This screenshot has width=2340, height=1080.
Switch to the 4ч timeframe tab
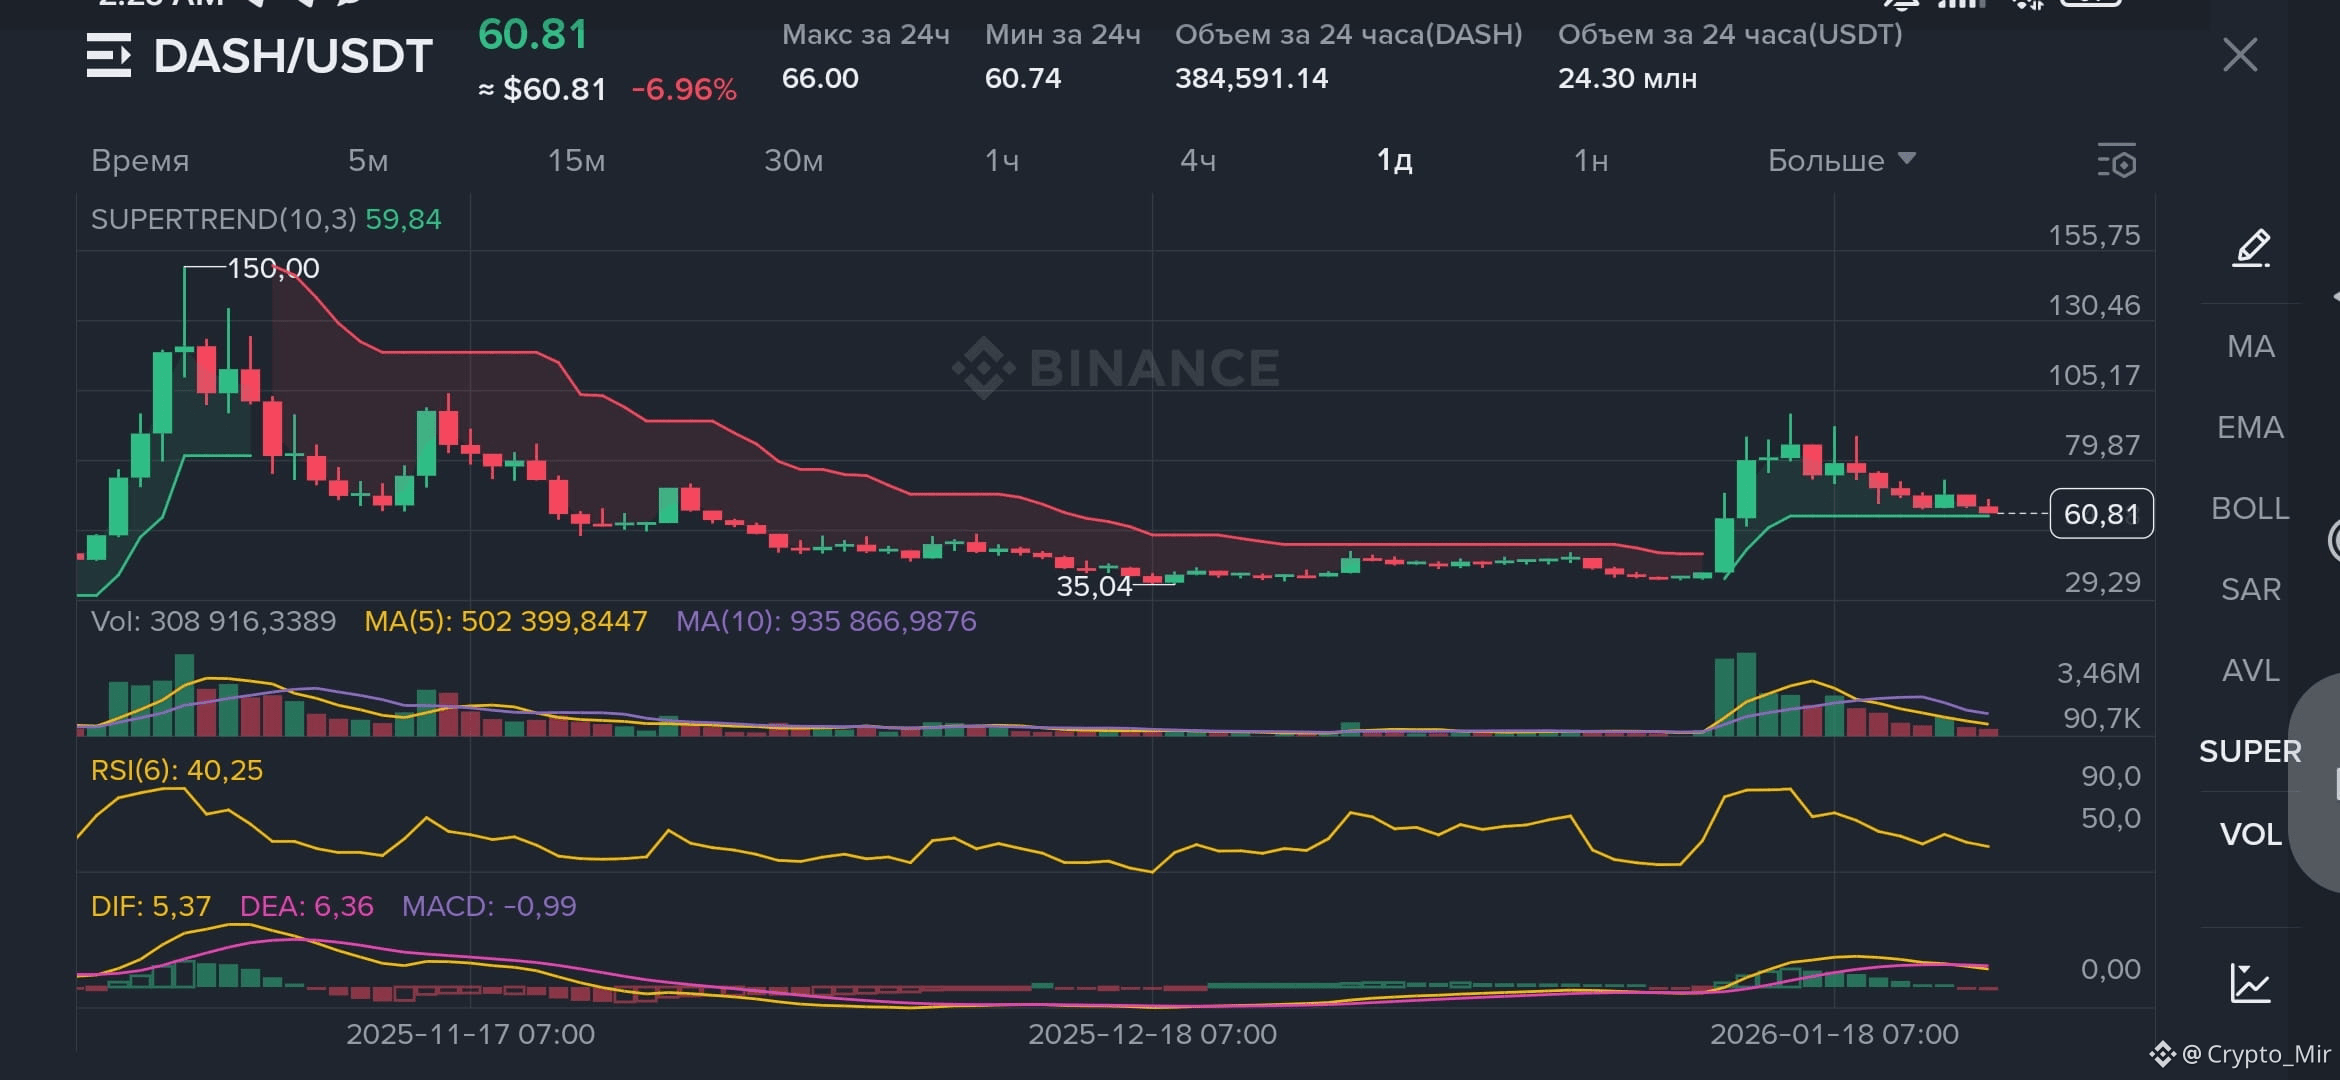pos(1198,160)
